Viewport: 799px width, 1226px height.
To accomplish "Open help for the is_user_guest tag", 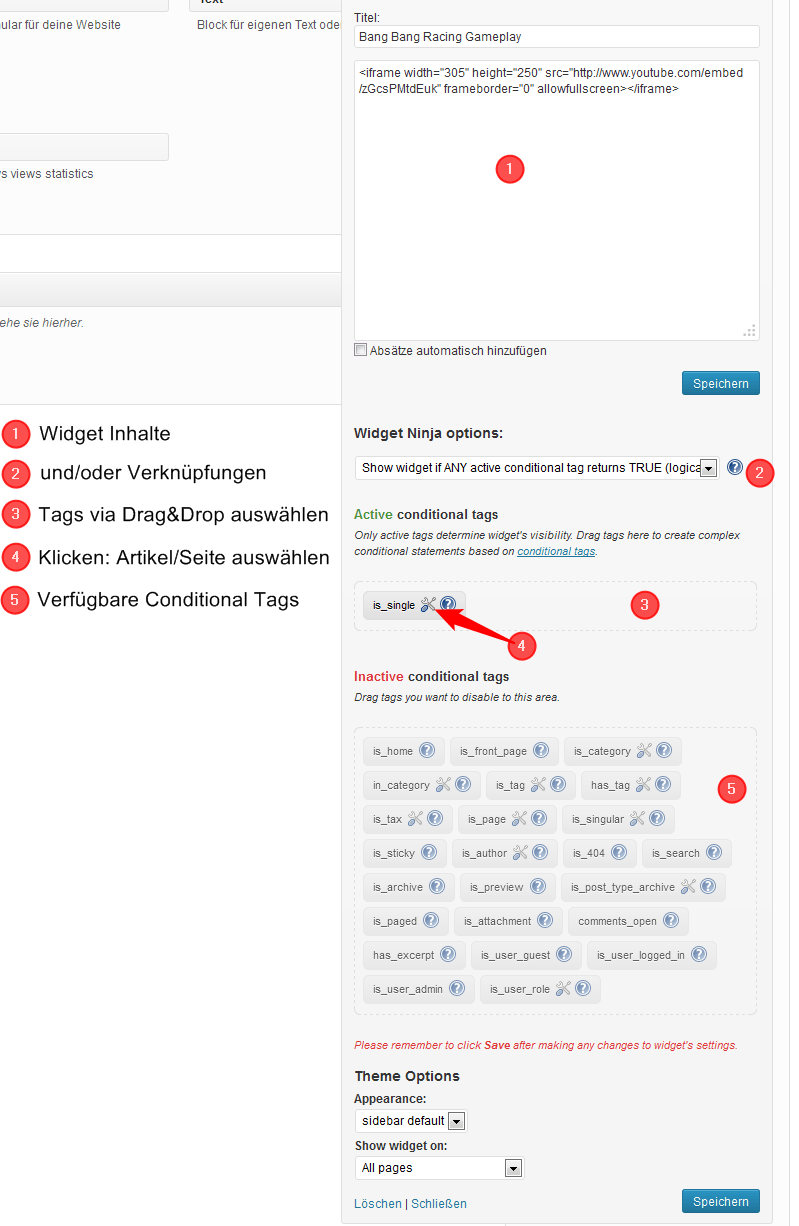I will tap(564, 955).
